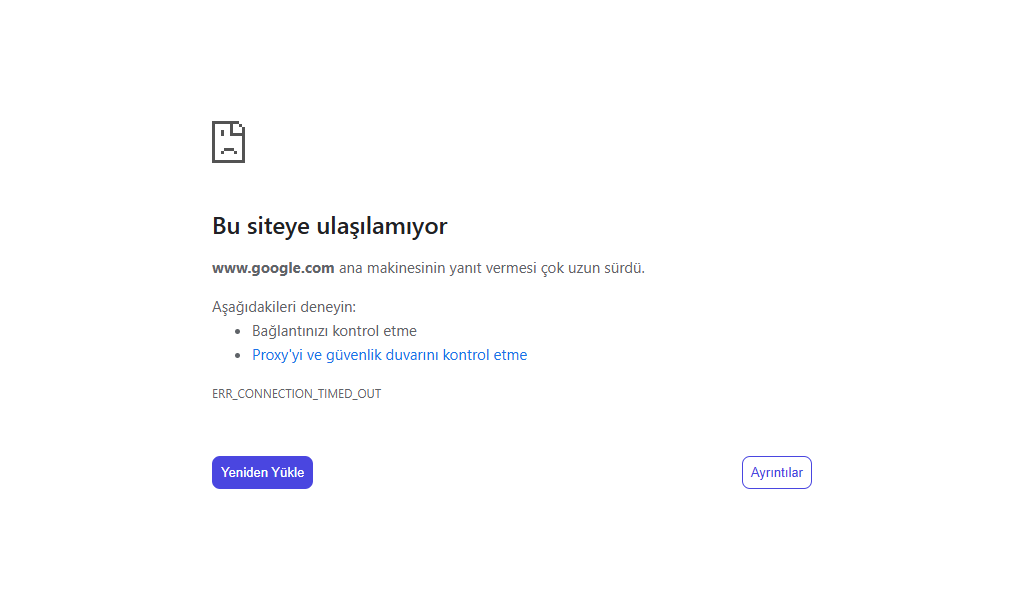Image resolution: width=1025 pixels, height=592 pixels.
Task: Click the 'Yeniden Yükle' reload button
Action: click(x=262, y=472)
